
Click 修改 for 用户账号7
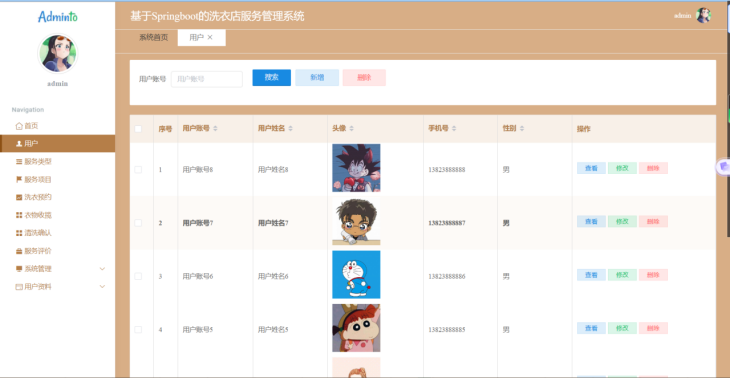coord(622,221)
